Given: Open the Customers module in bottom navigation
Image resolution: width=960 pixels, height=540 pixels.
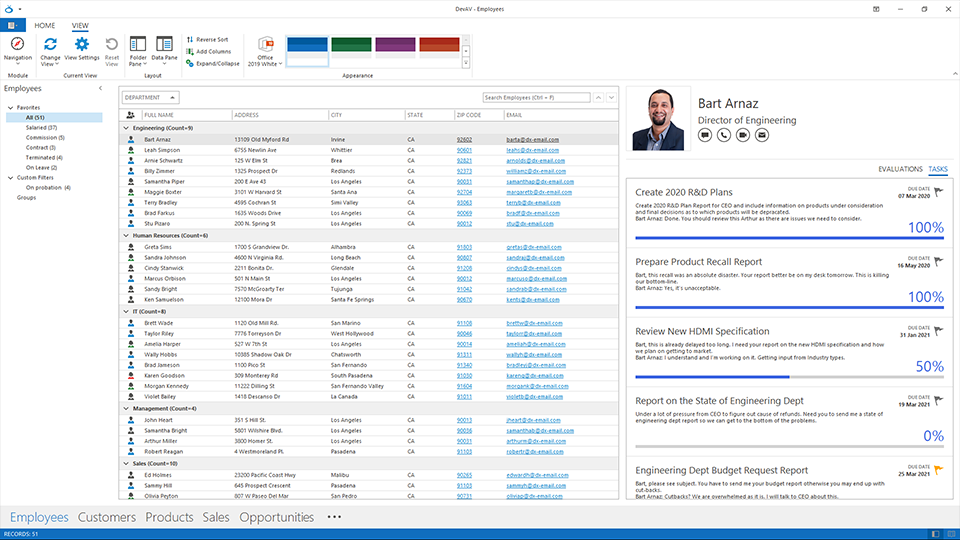Looking at the screenshot, I should tap(107, 517).
